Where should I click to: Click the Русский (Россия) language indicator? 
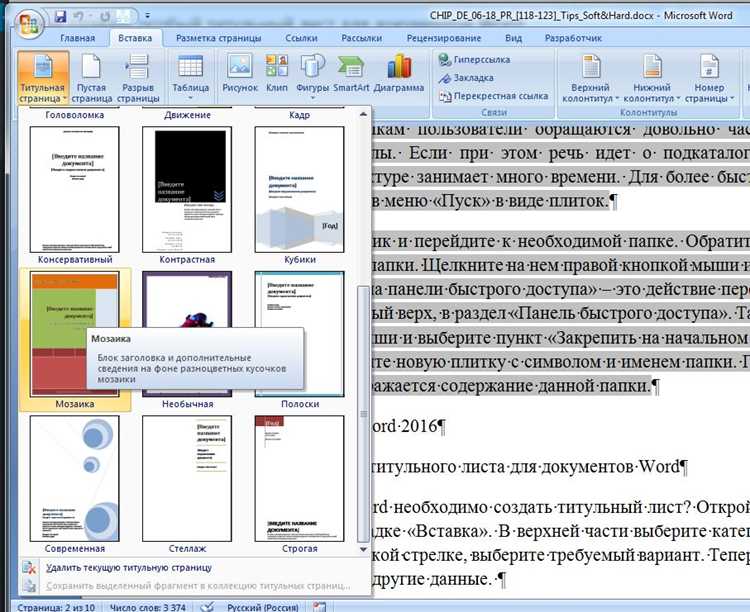click(263, 607)
